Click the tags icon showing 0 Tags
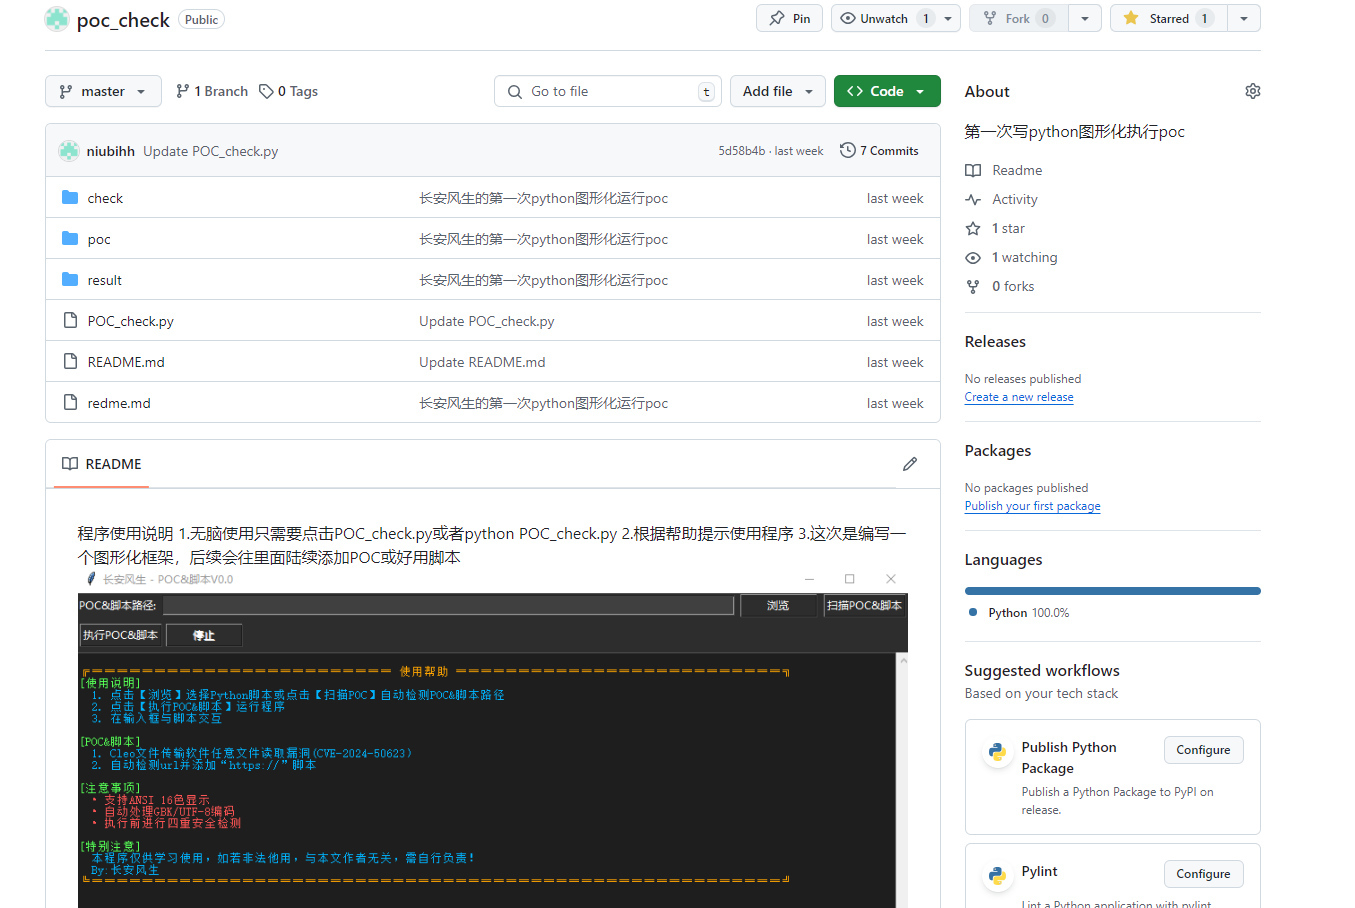Viewport: 1355px width, 908px height. (x=266, y=91)
